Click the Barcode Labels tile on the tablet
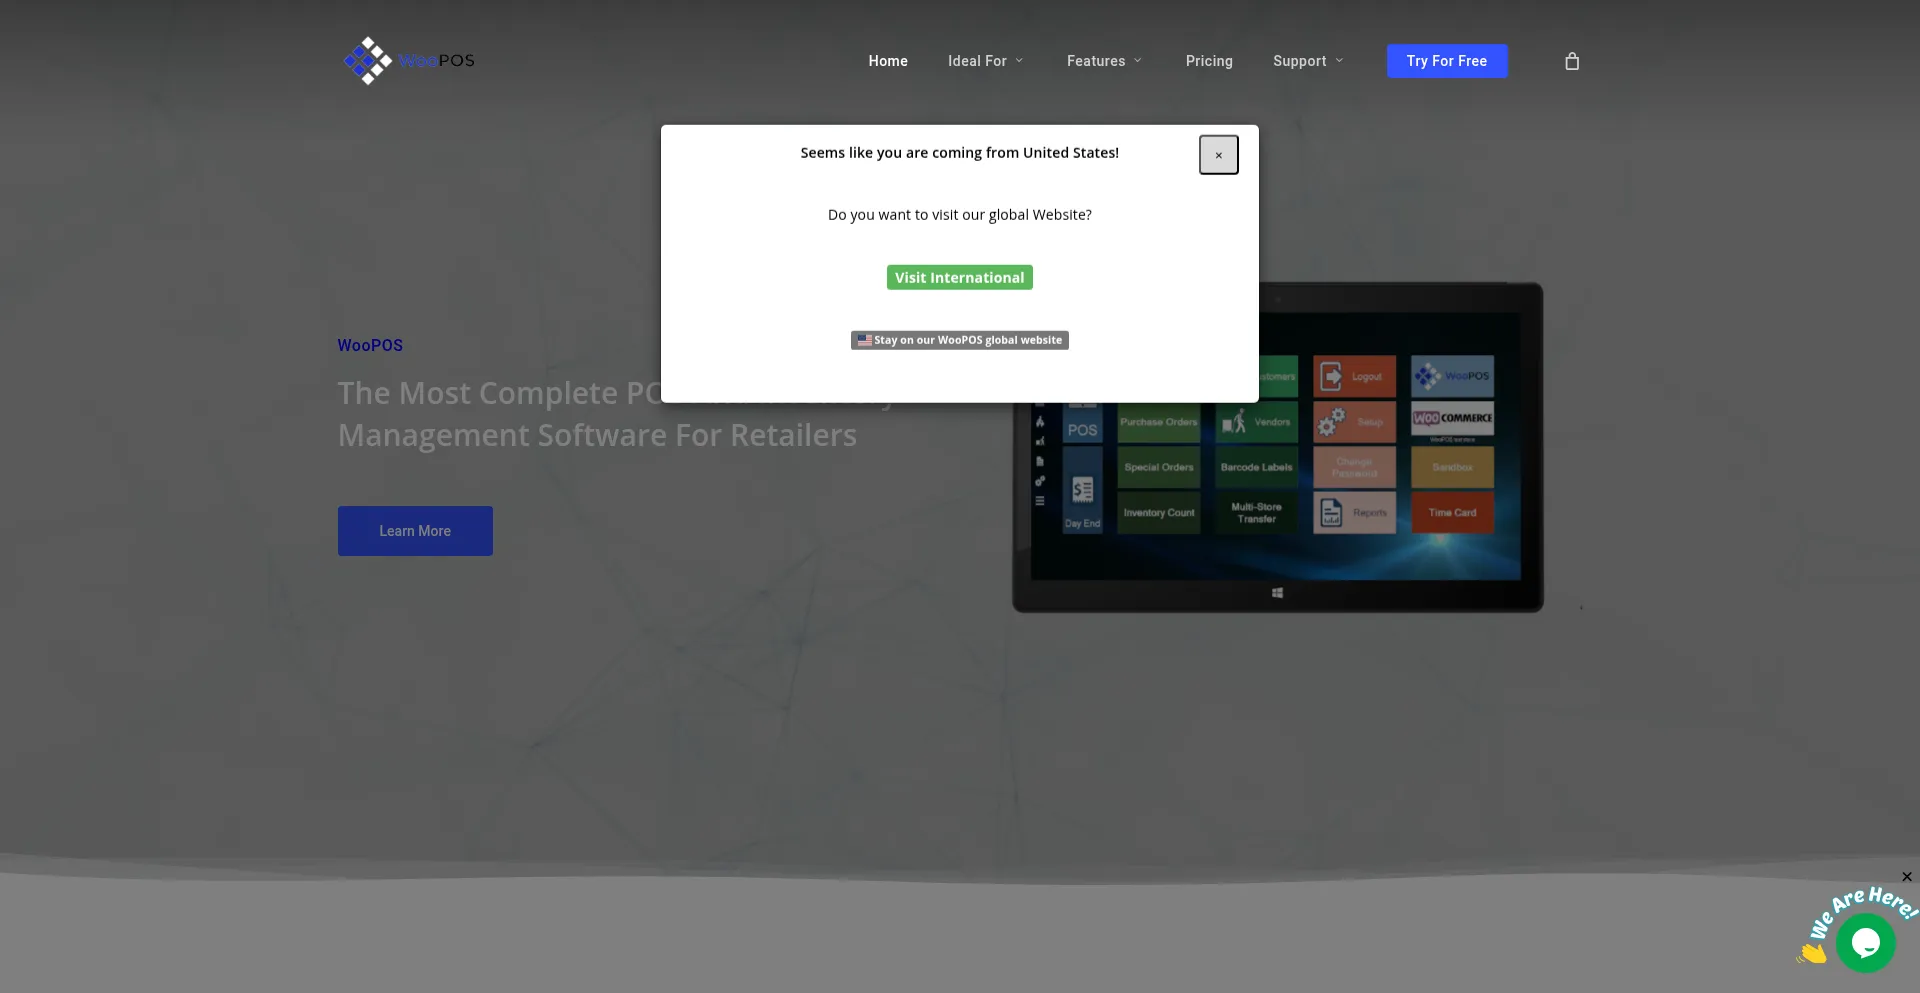 click(1257, 467)
